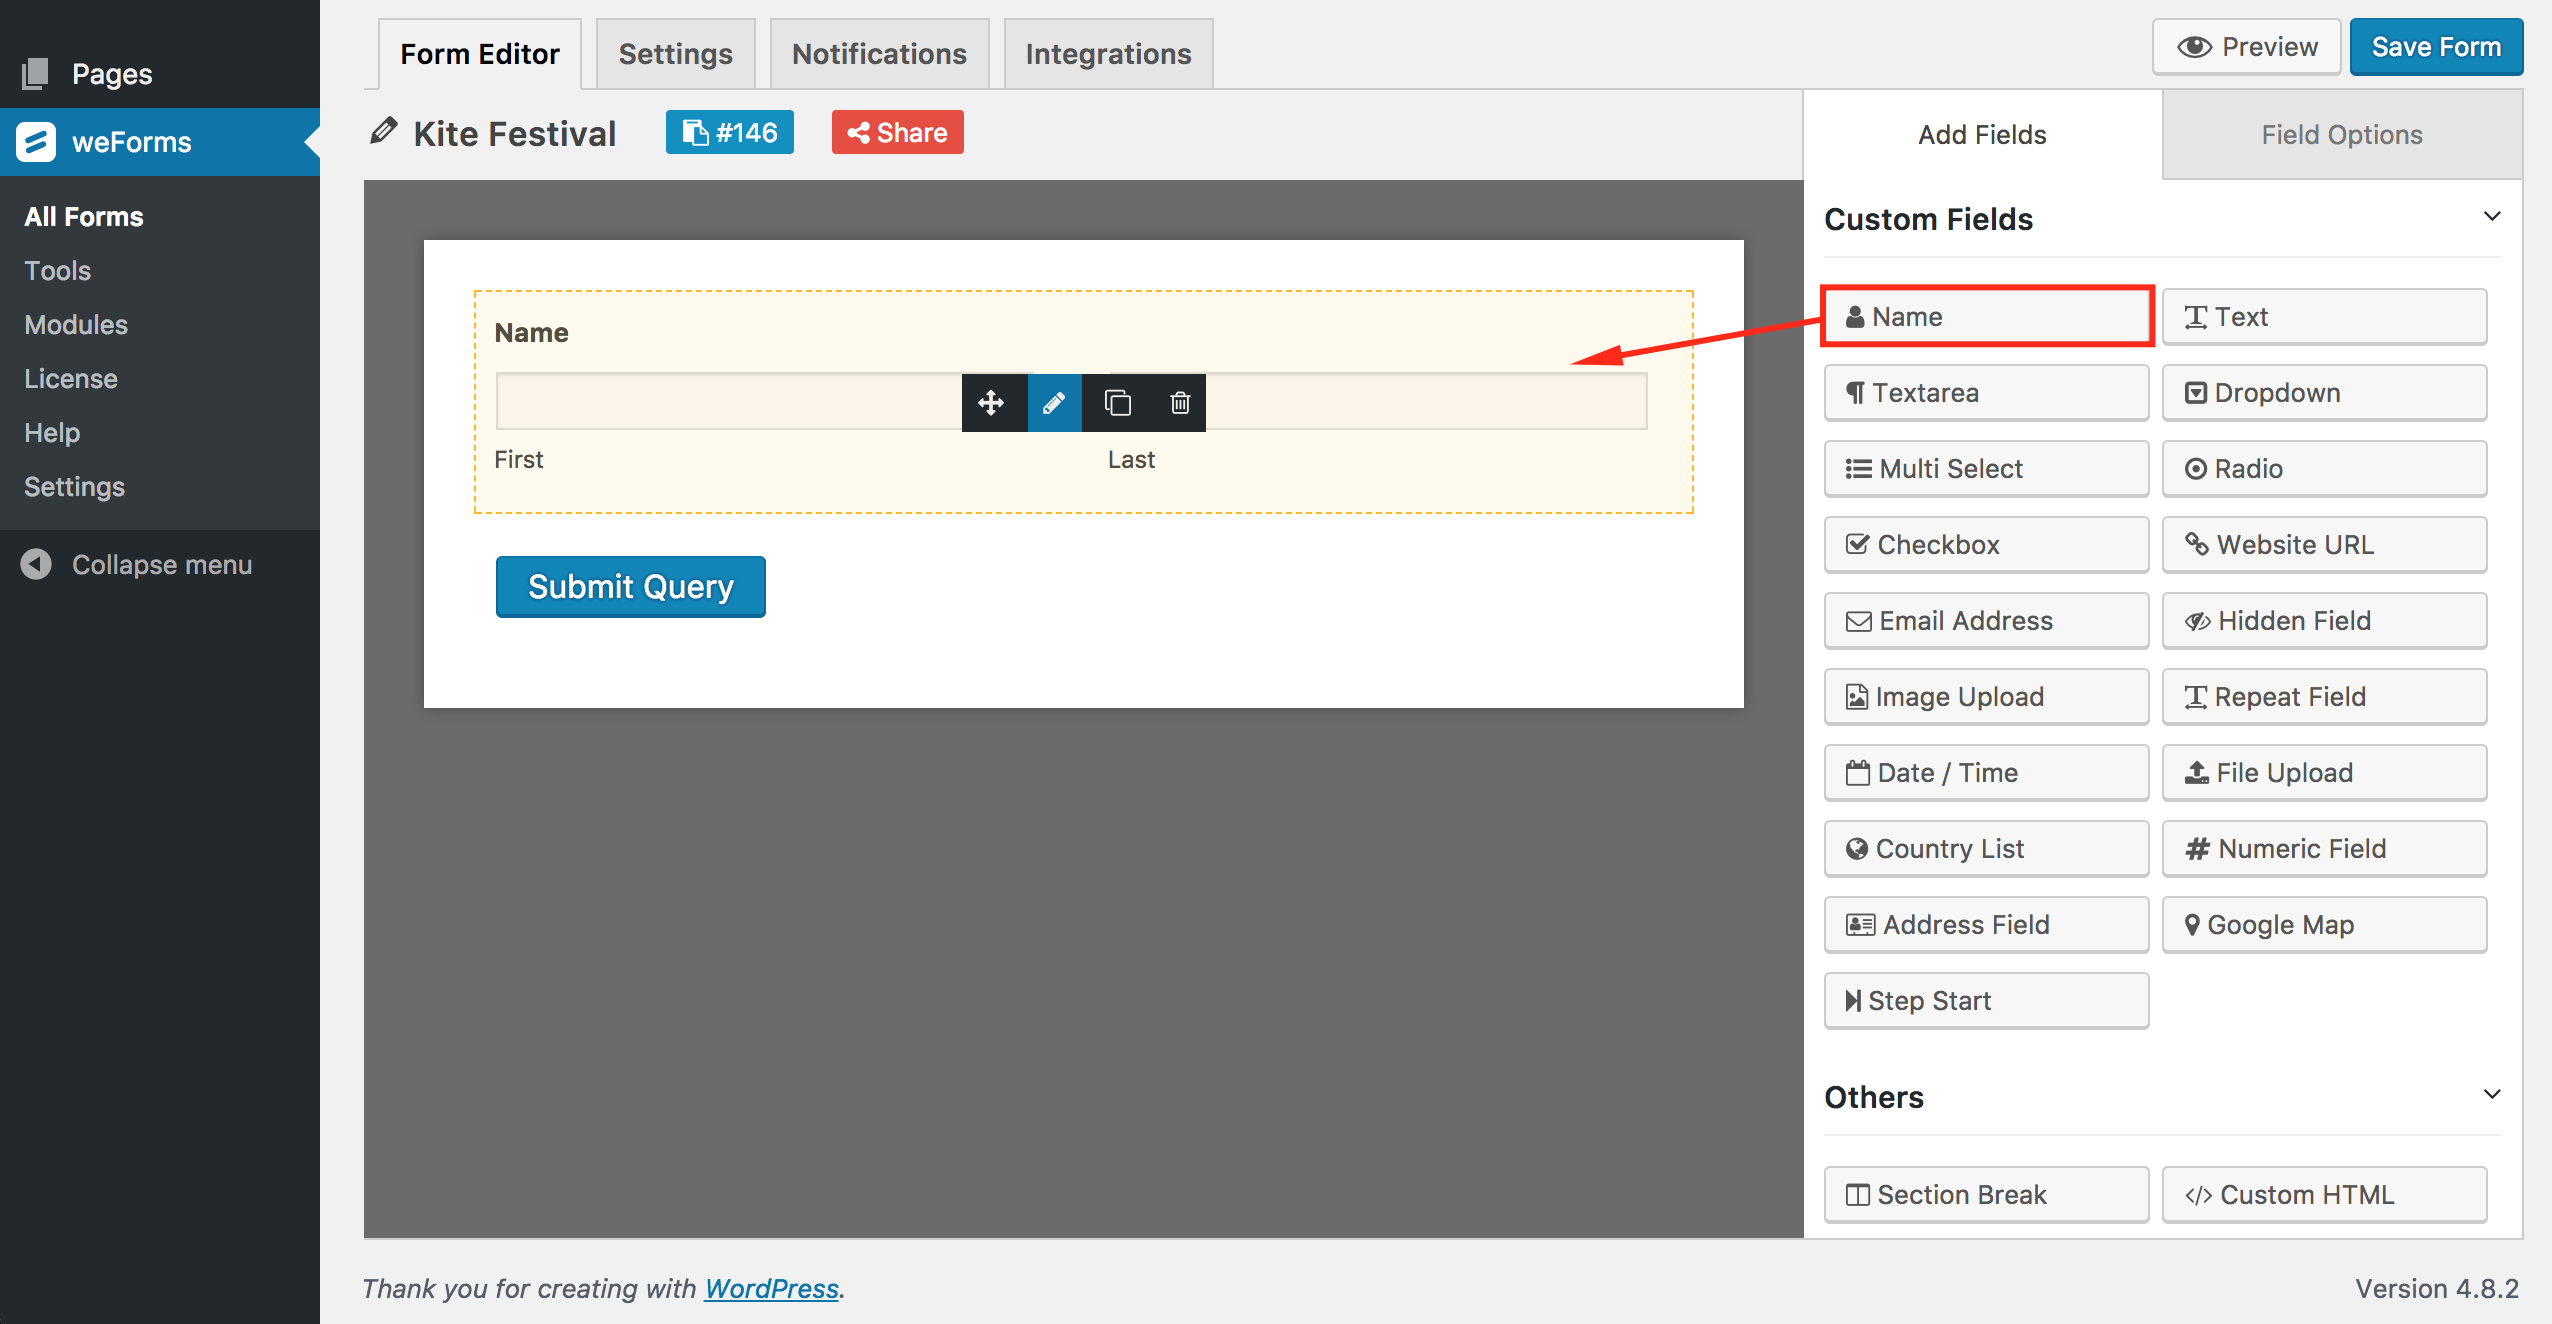The height and width of the screenshot is (1324, 2552).
Task: Select the Image Upload field type
Action: click(1983, 694)
